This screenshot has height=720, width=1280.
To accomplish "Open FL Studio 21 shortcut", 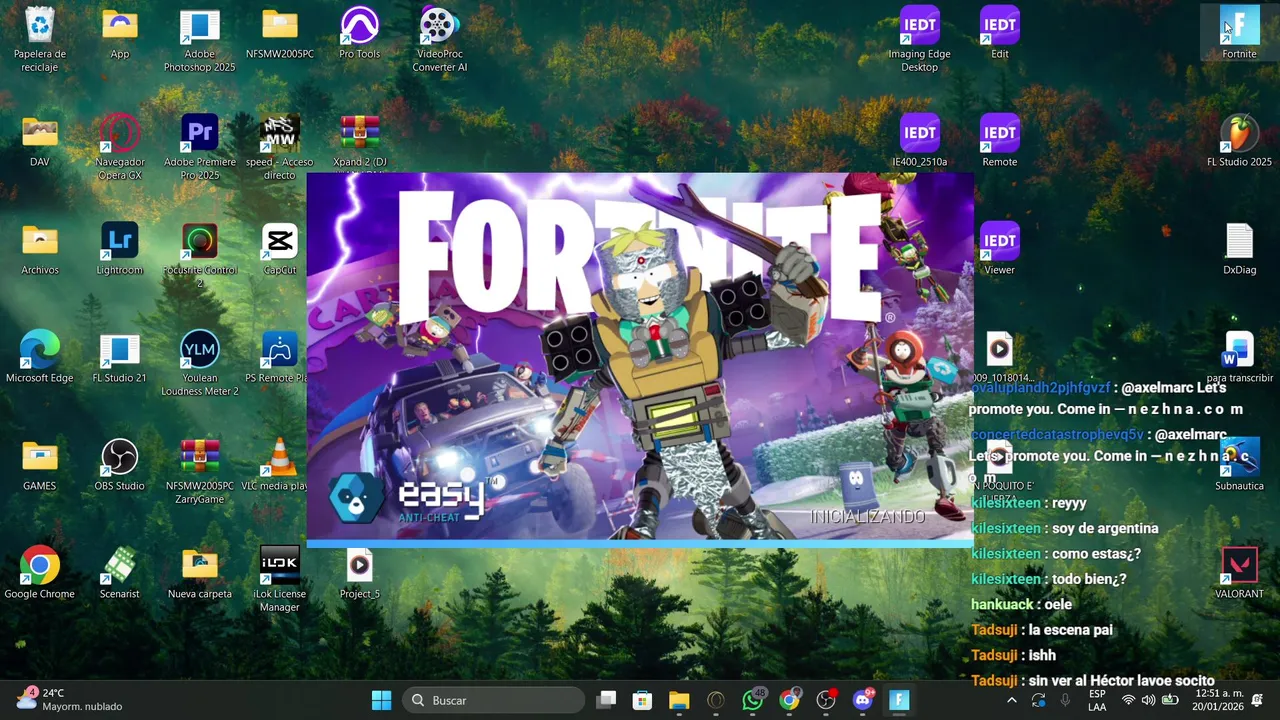I will [120, 357].
